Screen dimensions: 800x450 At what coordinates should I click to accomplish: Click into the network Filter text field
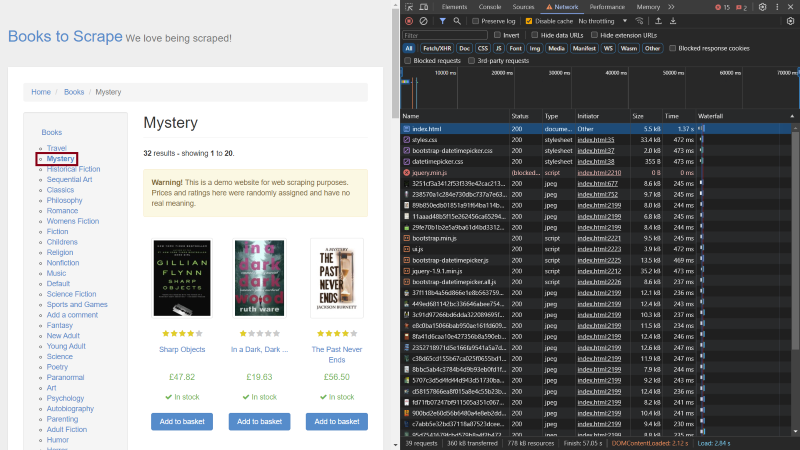pos(445,35)
